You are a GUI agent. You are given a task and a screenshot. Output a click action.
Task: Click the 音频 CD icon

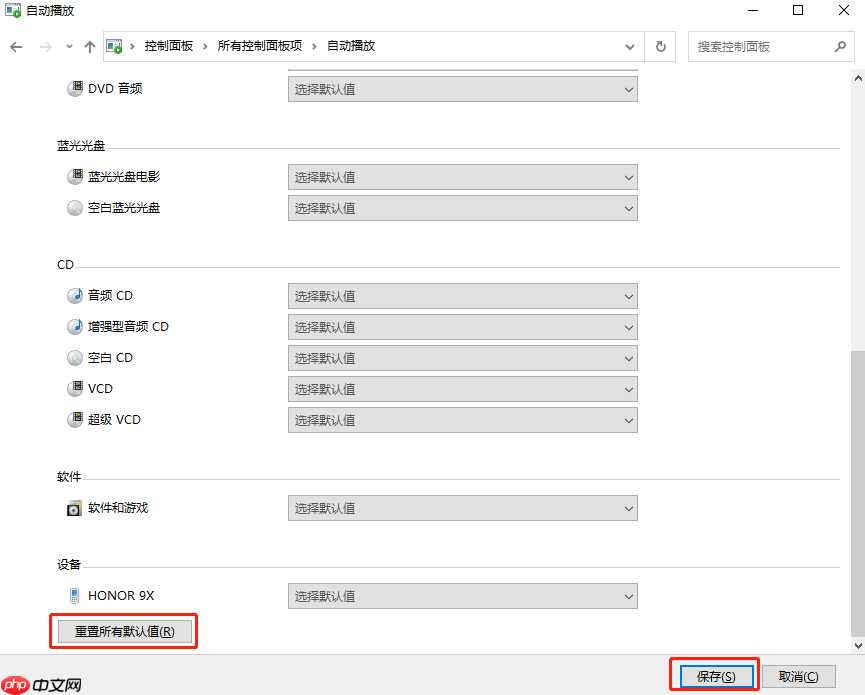click(75, 295)
